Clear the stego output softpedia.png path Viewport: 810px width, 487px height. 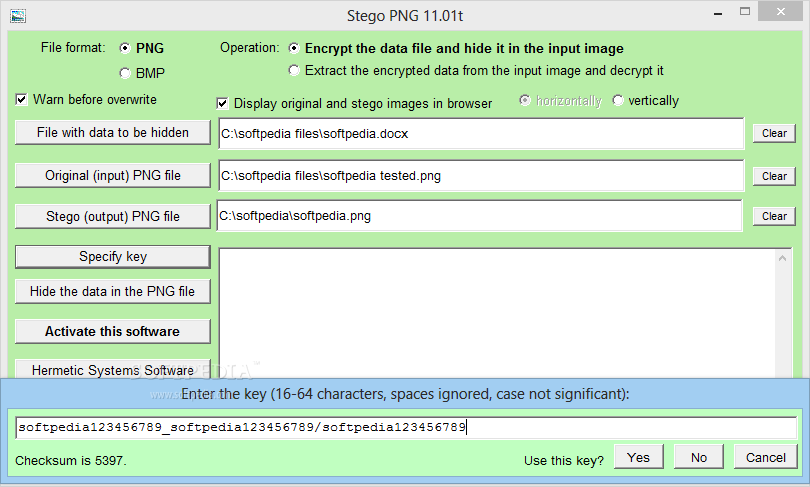tap(774, 216)
